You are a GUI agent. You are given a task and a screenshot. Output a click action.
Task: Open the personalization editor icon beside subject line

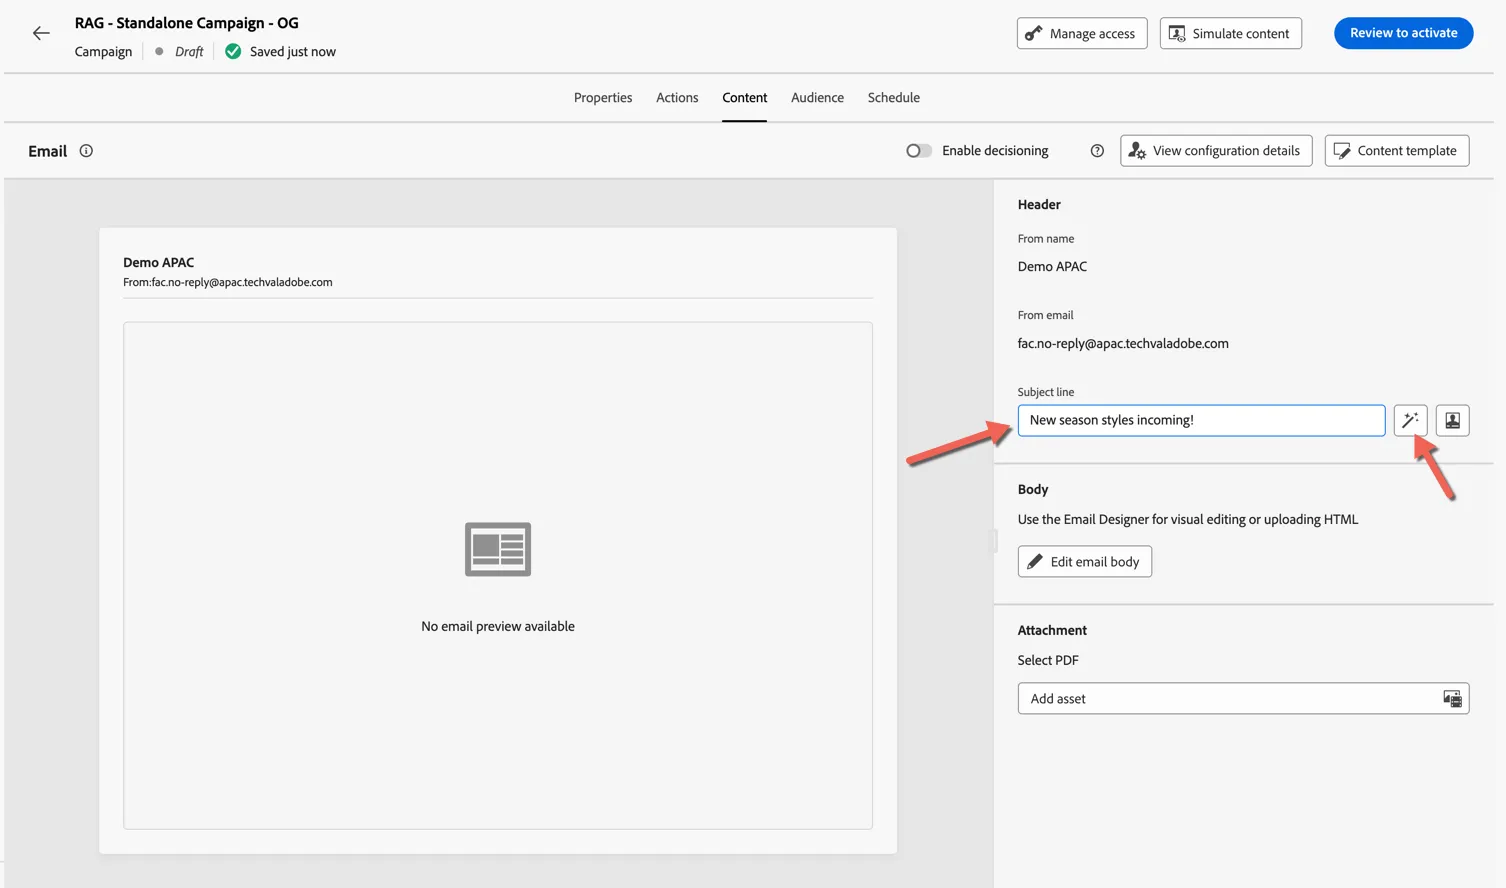1452,420
